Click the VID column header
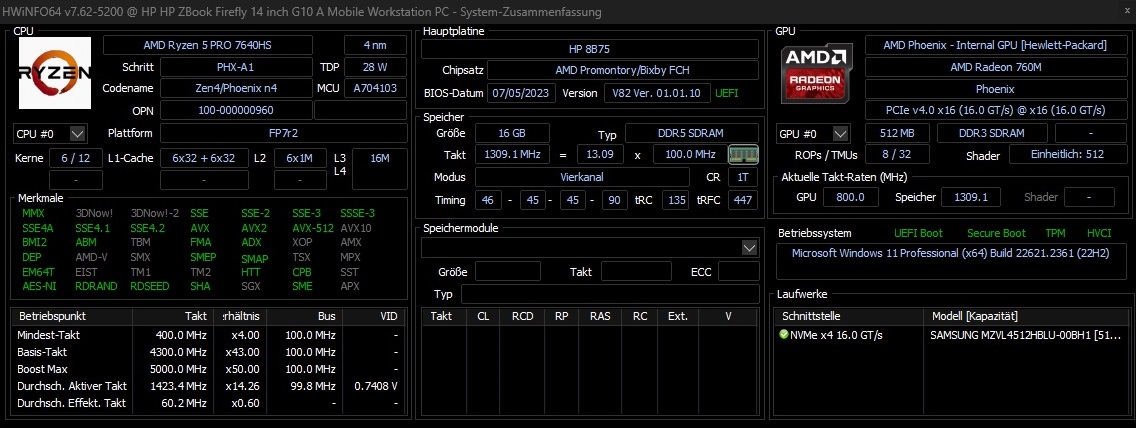 tap(374, 316)
